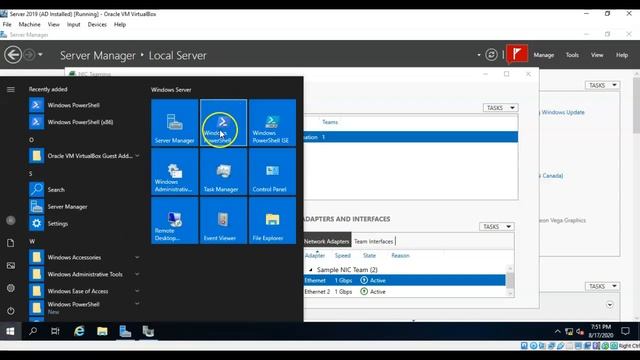Screen dimensions: 640x360
Task: Open the Teams TASKS dropdown
Action: 500,108
